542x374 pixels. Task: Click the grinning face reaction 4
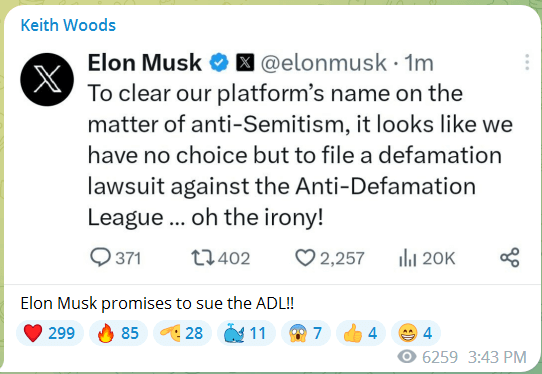click(x=416, y=333)
